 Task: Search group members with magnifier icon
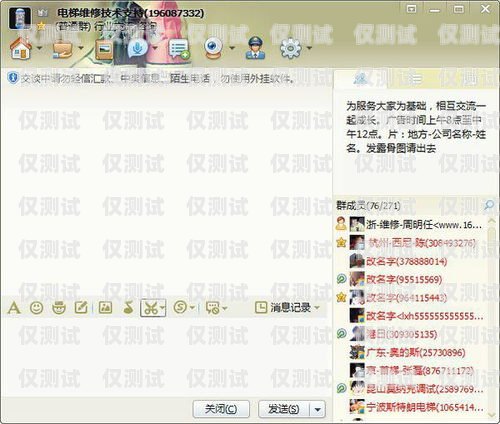pyautogui.click(x=489, y=205)
